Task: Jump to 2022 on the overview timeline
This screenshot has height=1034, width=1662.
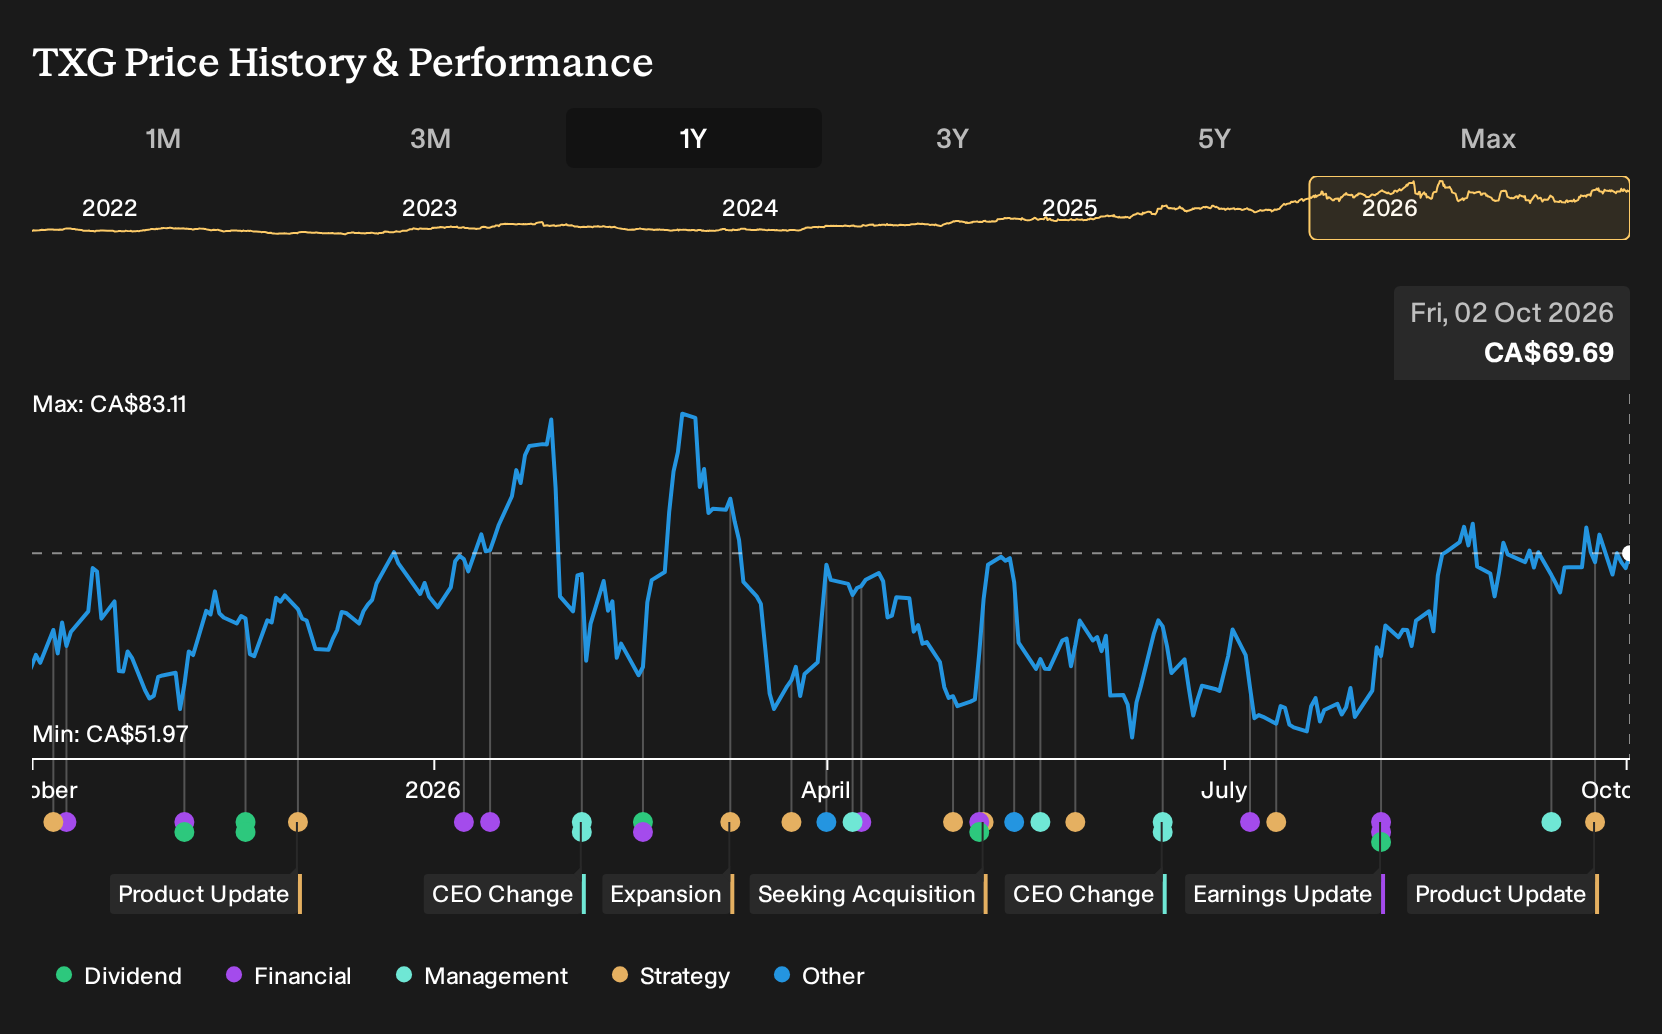Action: pyautogui.click(x=109, y=208)
